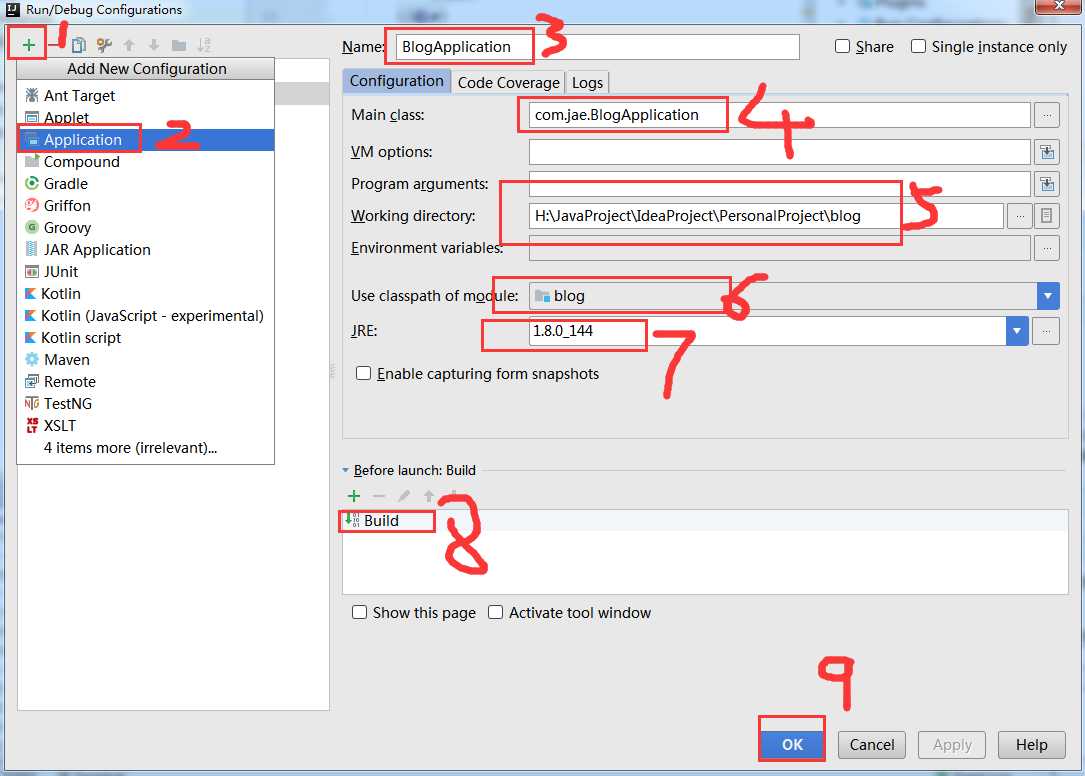This screenshot has height=776, width=1085.
Task: Click the Main class input field
Action: pyautogui.click(x=780, y=115)
